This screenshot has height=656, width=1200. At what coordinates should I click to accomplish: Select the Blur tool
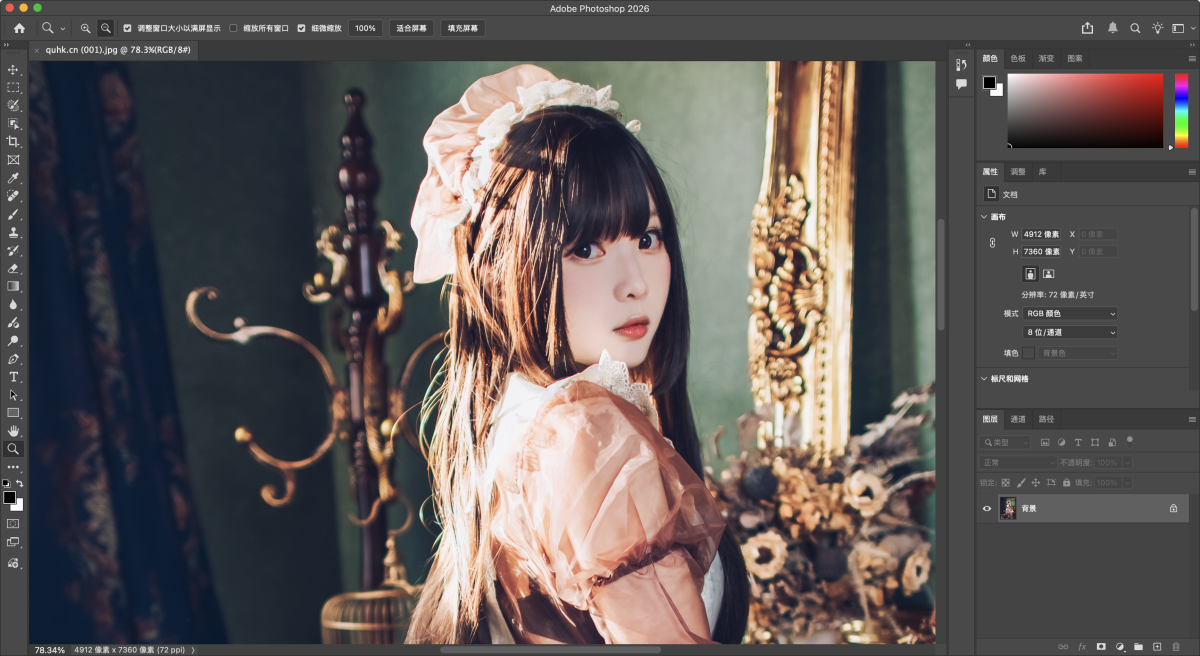(x=14, y=304)
